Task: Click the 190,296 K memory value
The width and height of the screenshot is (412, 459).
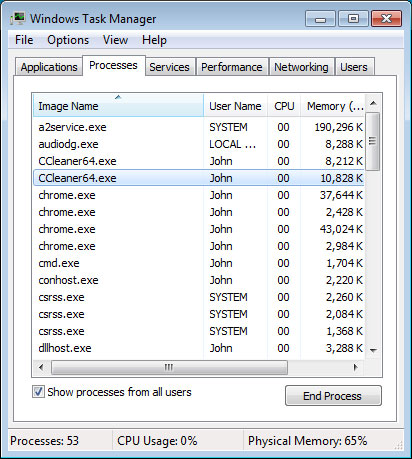Action: [x=338, y=127]
